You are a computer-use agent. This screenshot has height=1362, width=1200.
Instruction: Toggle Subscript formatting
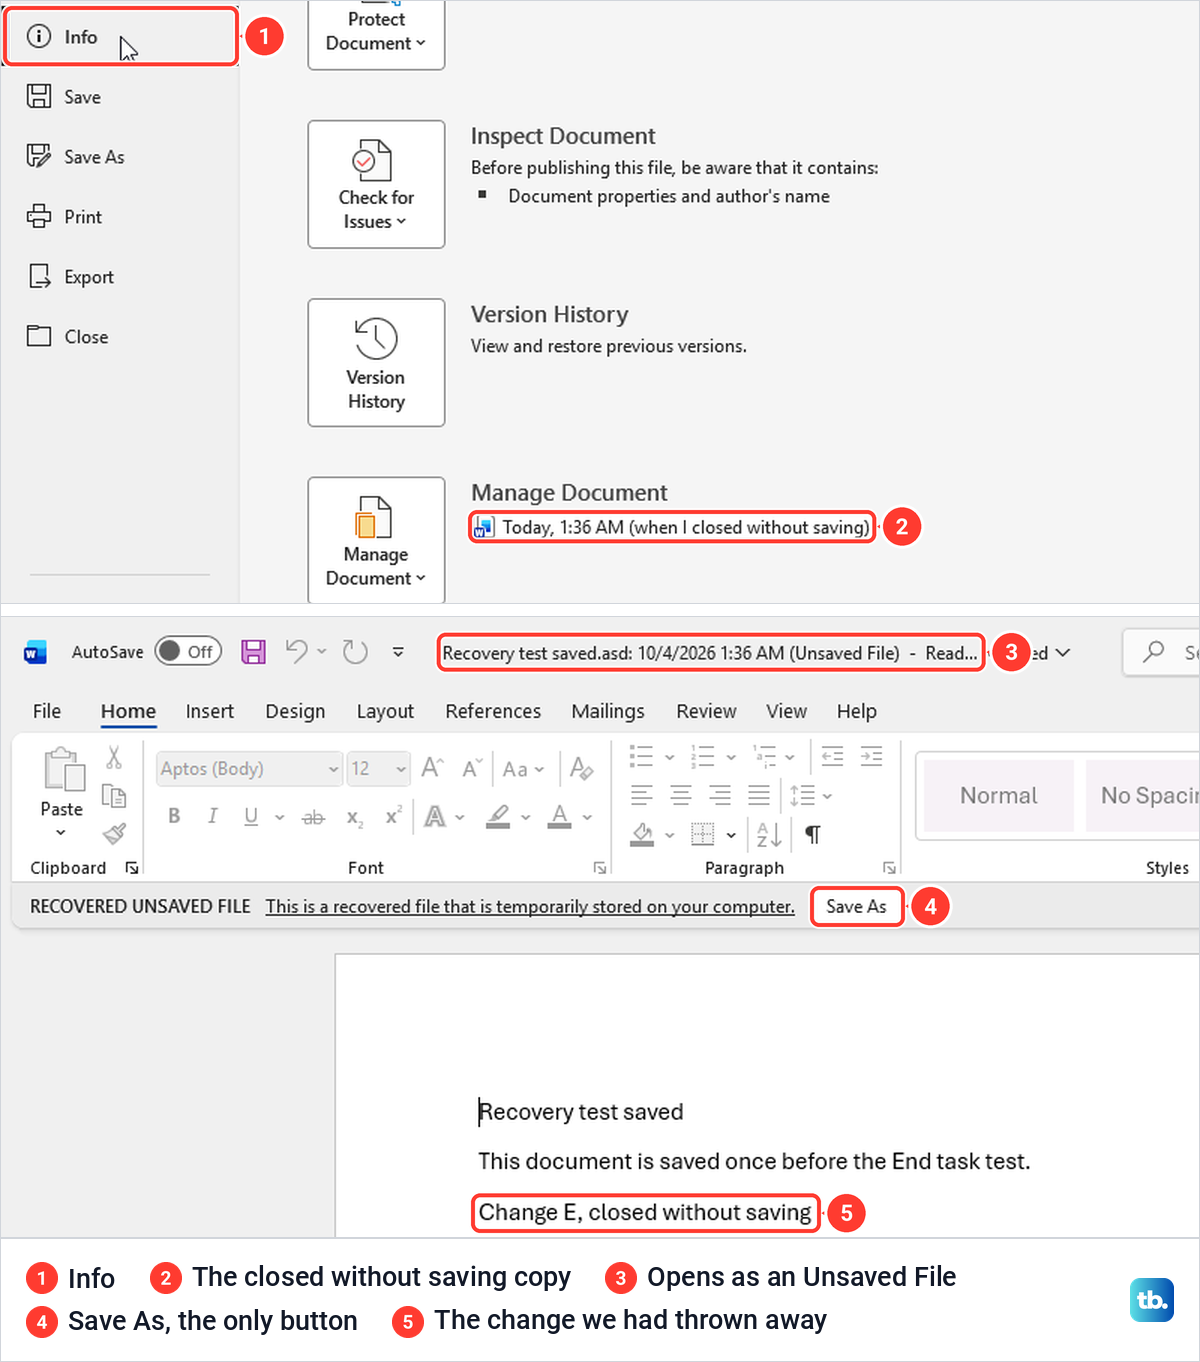tap(354, 817)
